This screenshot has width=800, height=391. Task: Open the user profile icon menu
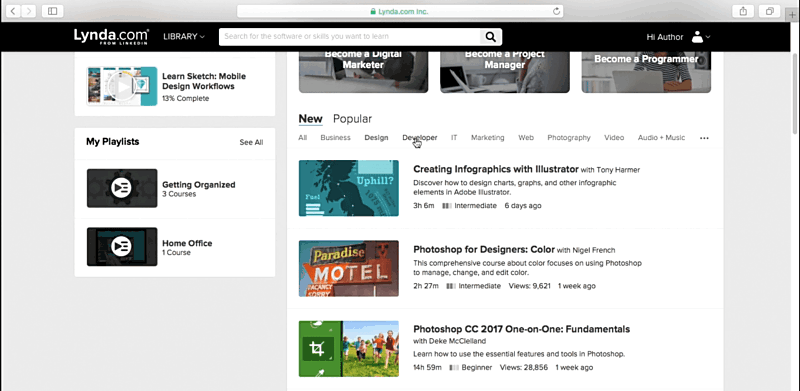point(700,37)
